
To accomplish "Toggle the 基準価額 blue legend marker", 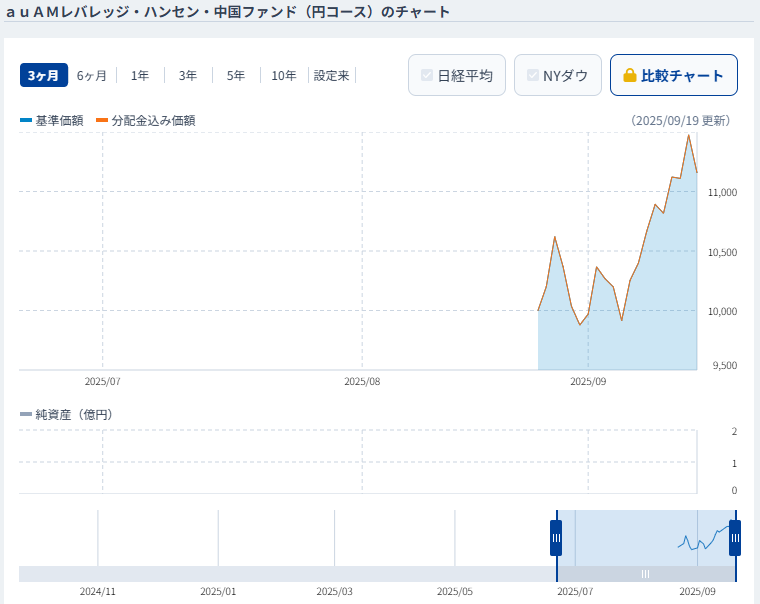I will [26, 120].
